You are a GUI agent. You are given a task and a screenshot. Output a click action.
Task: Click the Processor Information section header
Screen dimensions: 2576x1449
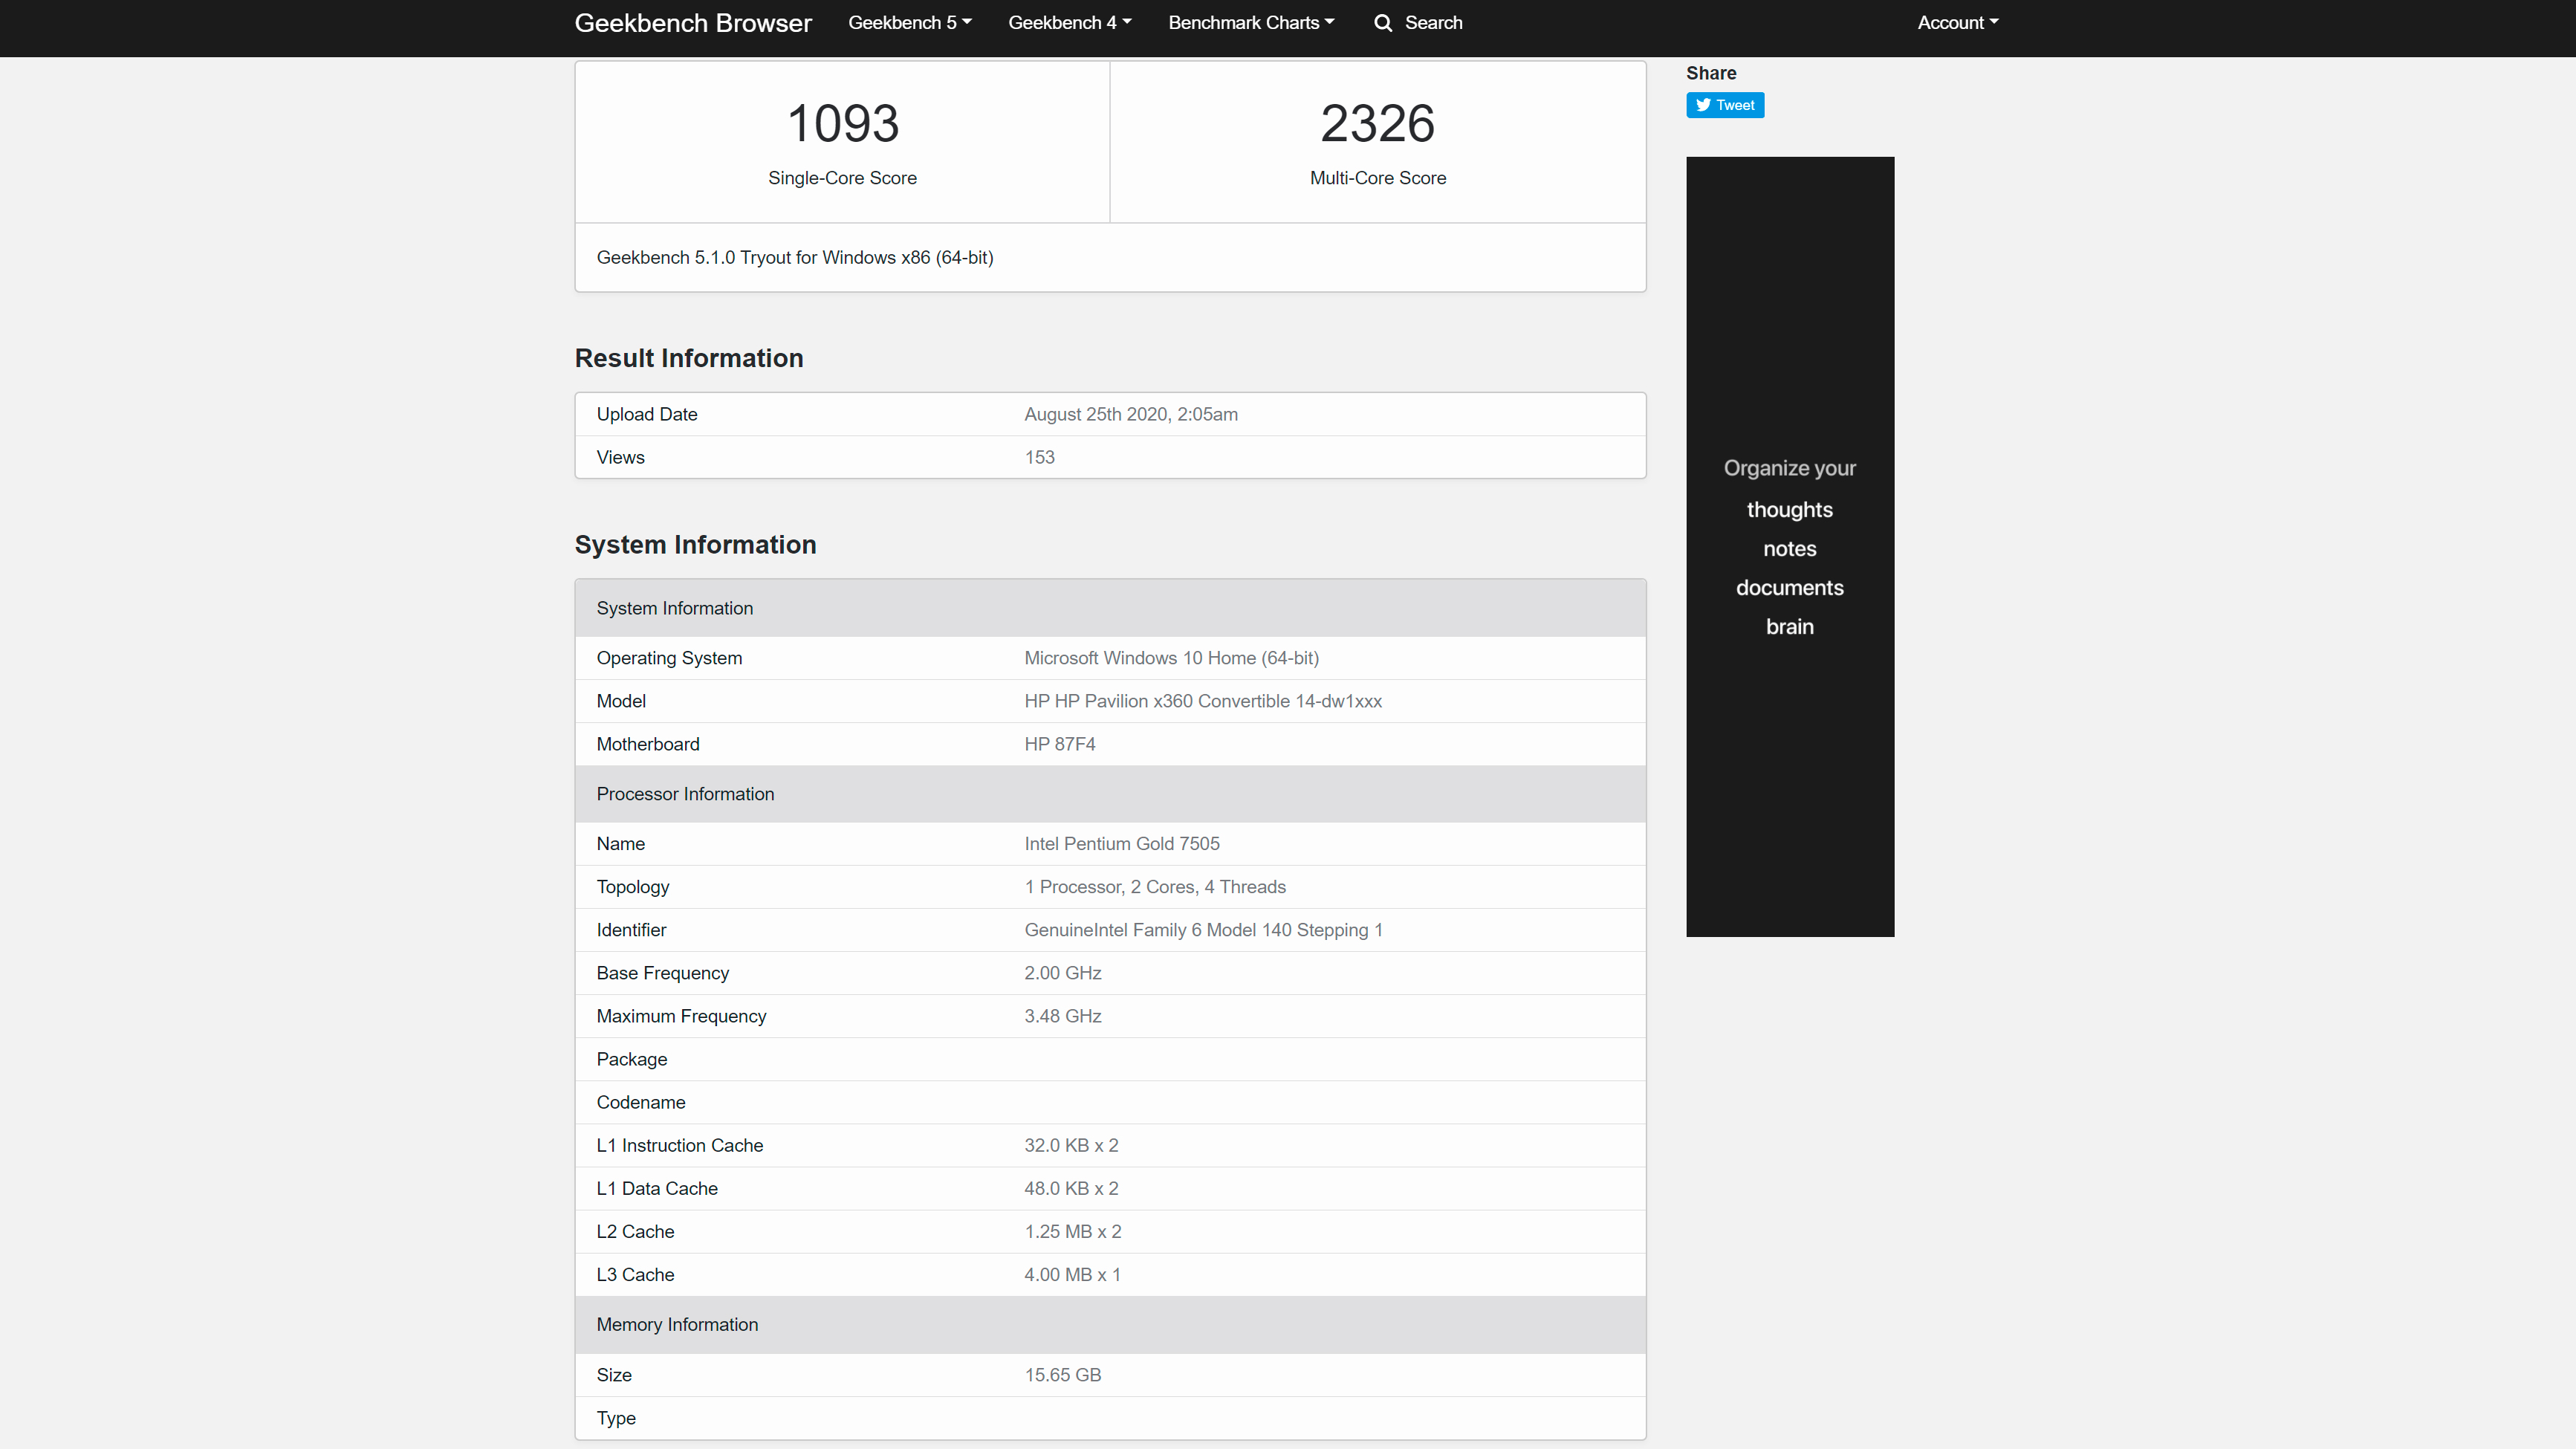pos(685,794)
